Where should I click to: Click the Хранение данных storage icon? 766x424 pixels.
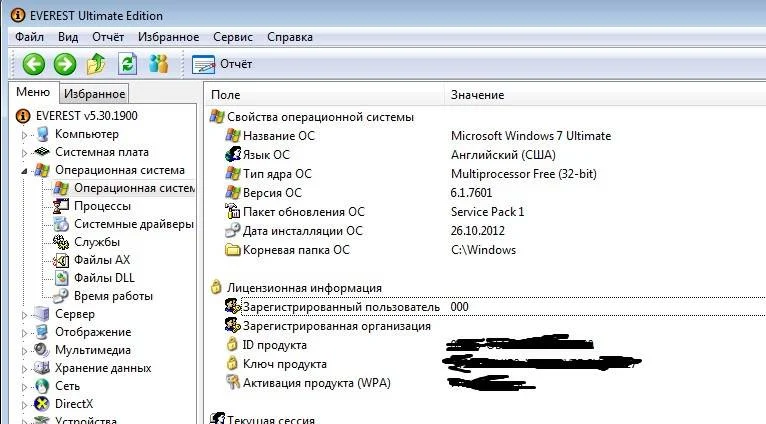pos(42,368)
